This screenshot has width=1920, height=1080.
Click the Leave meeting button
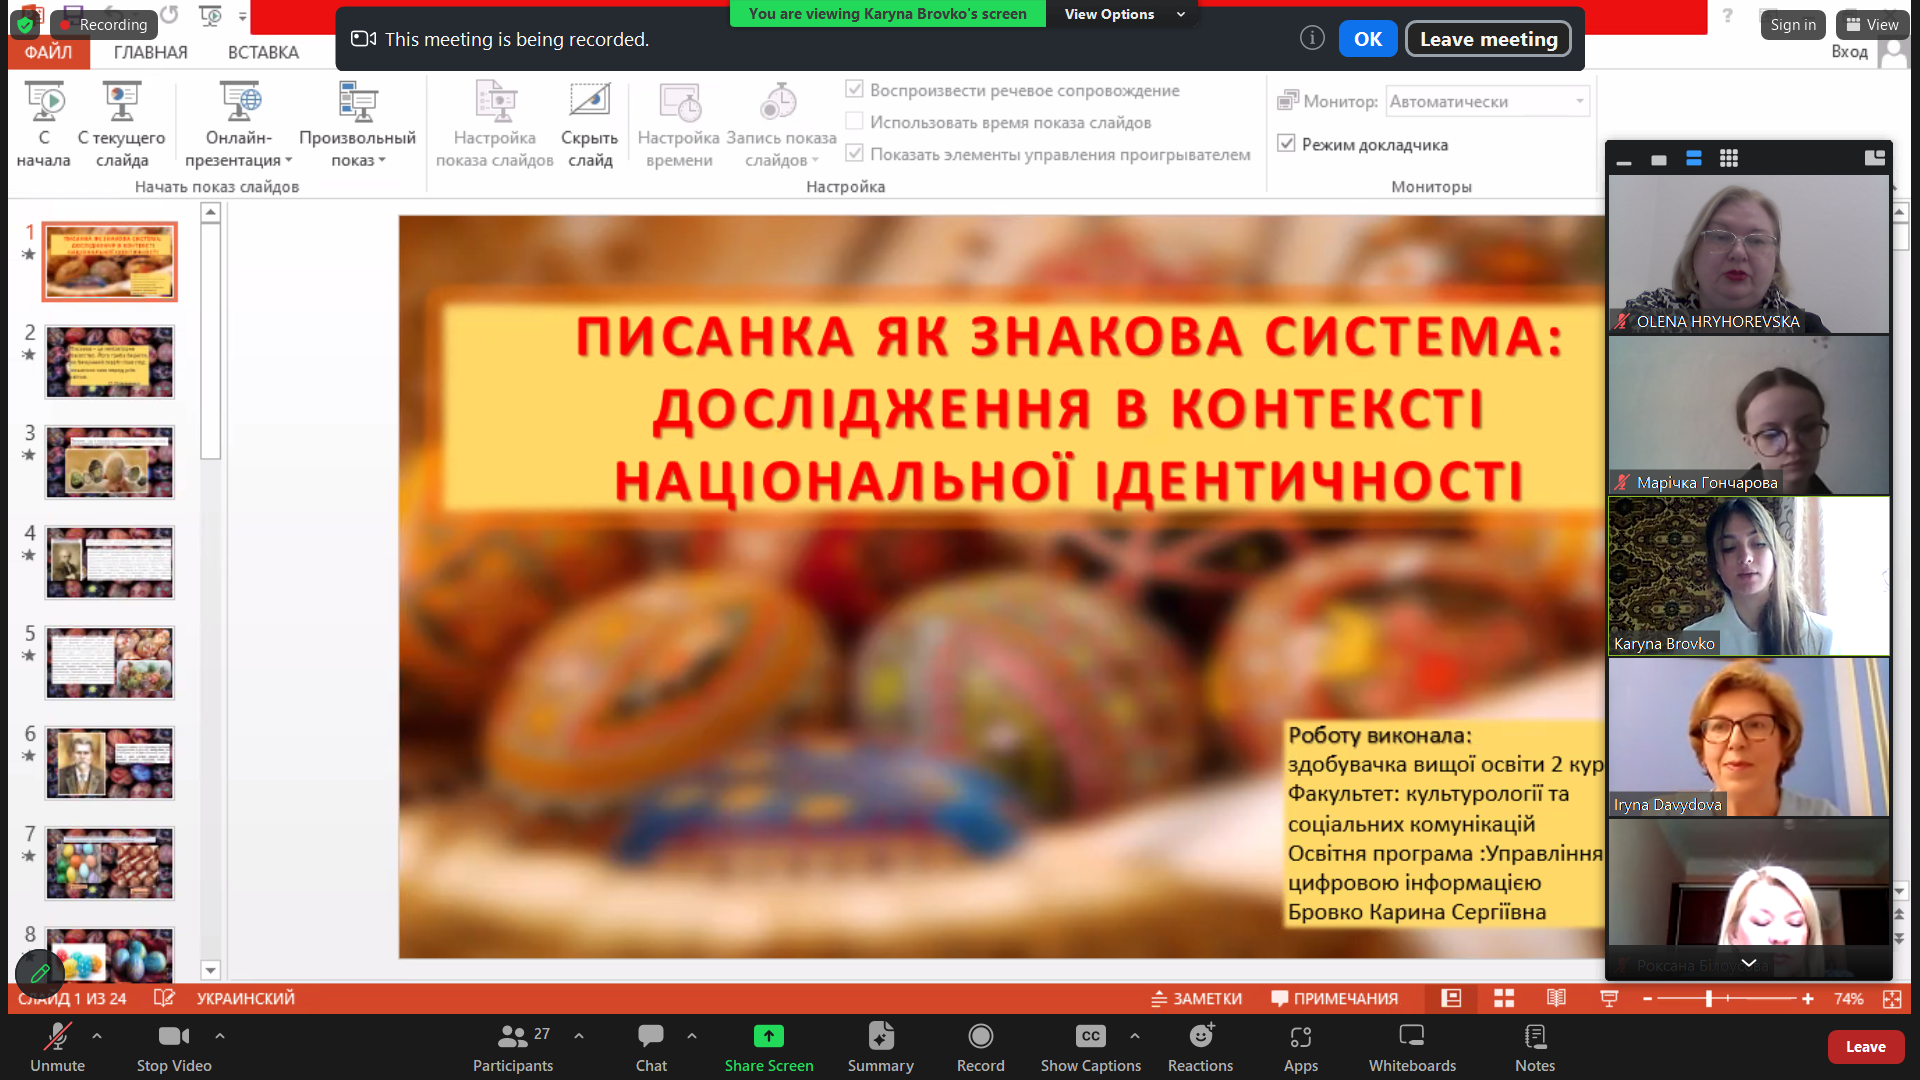[x=1487, y=39]
